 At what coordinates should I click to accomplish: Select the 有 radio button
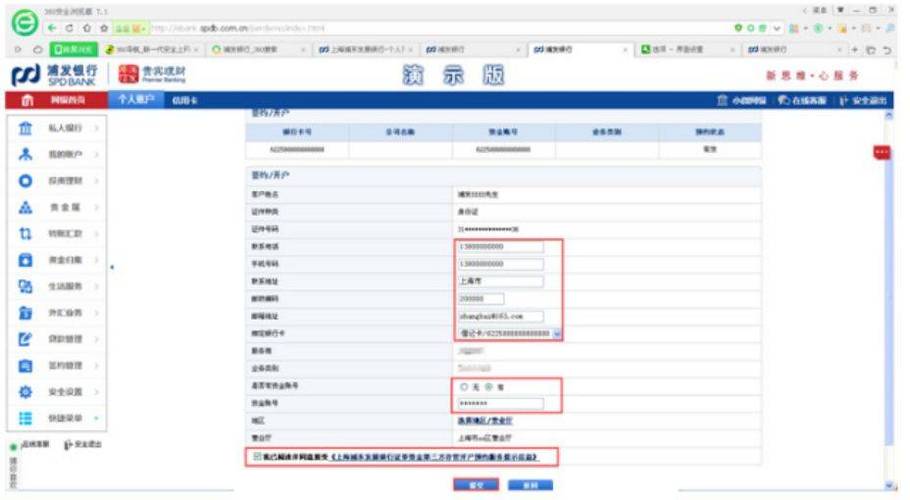pos(489,386)
